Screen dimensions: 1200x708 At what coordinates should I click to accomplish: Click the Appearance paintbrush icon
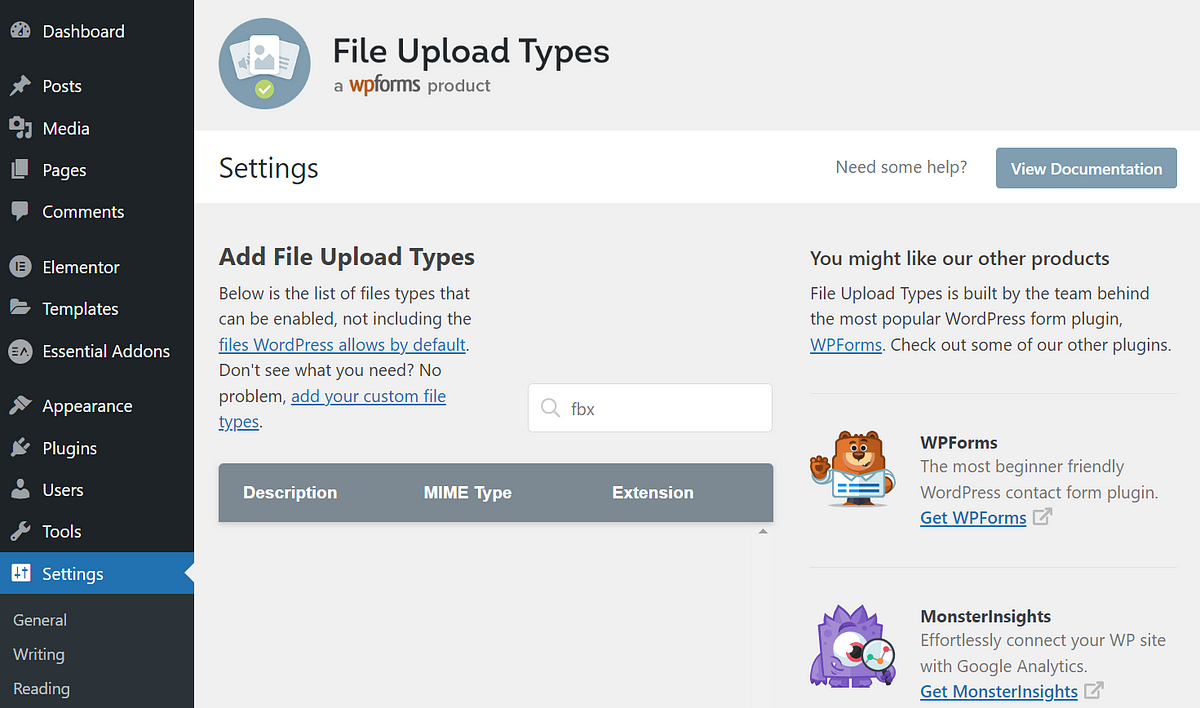click(x=20, y=406)
